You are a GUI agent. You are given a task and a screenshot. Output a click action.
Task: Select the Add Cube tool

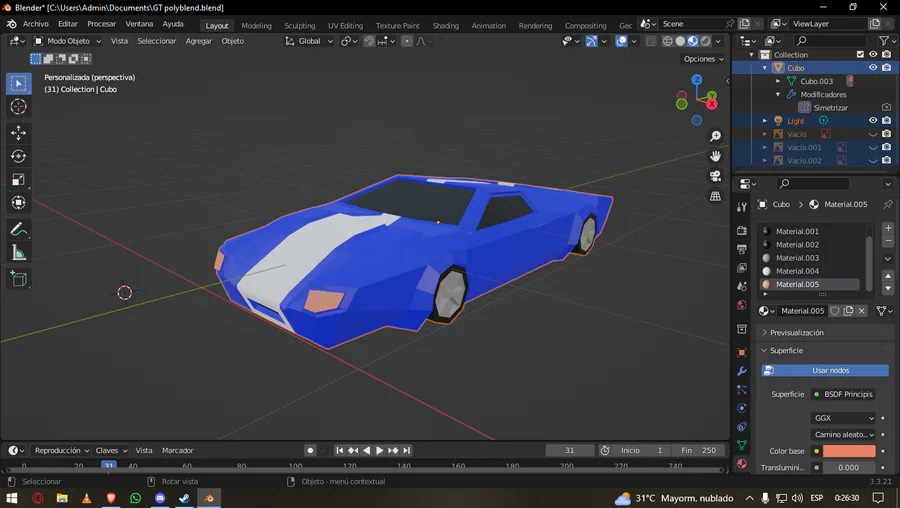click(x=18, y=279)
